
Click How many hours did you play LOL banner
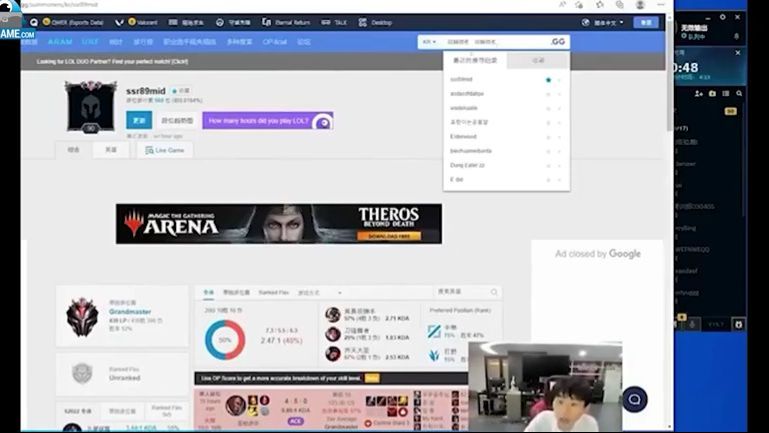tap(268, 121)
